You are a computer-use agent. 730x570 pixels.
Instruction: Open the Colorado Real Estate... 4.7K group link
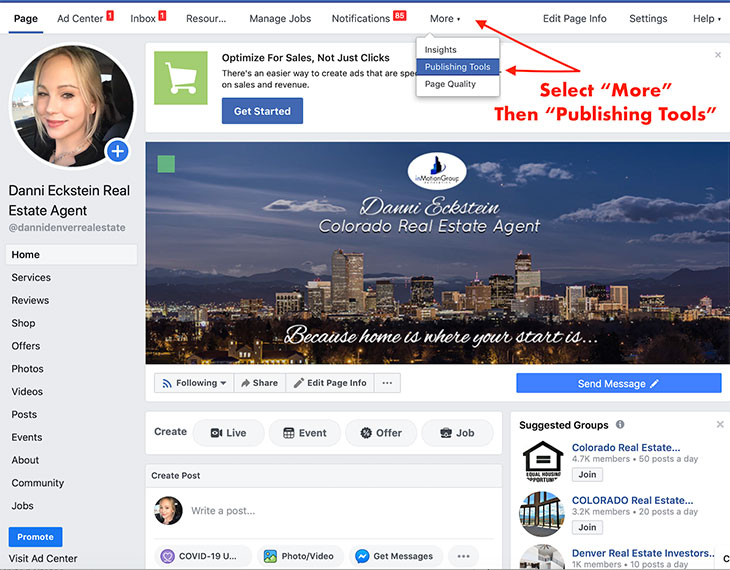pos(626,448)
